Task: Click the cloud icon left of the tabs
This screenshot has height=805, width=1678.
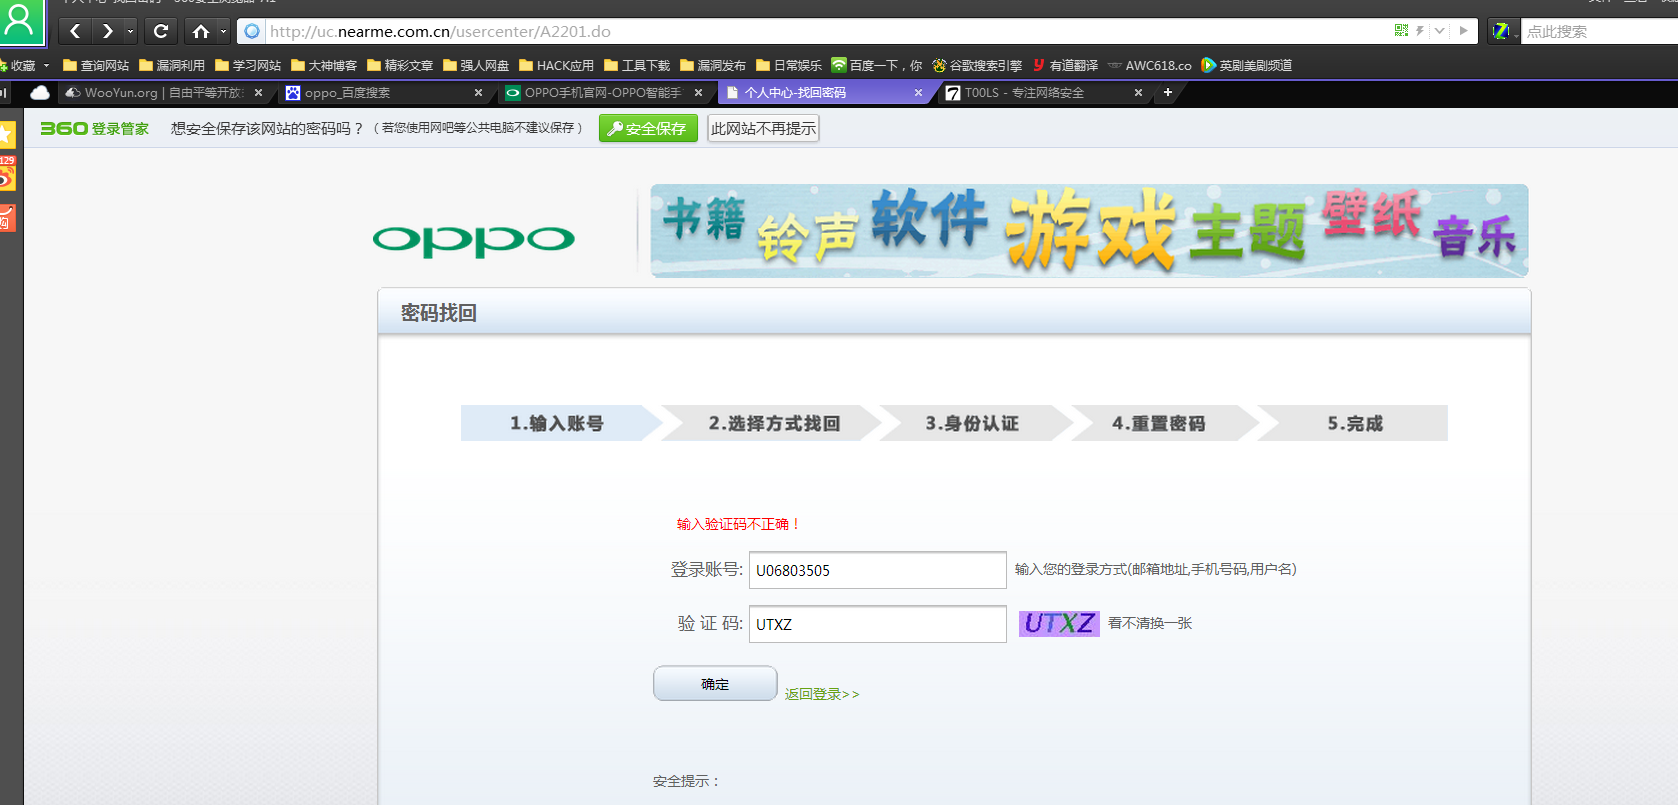Action: tap(40, 93)
